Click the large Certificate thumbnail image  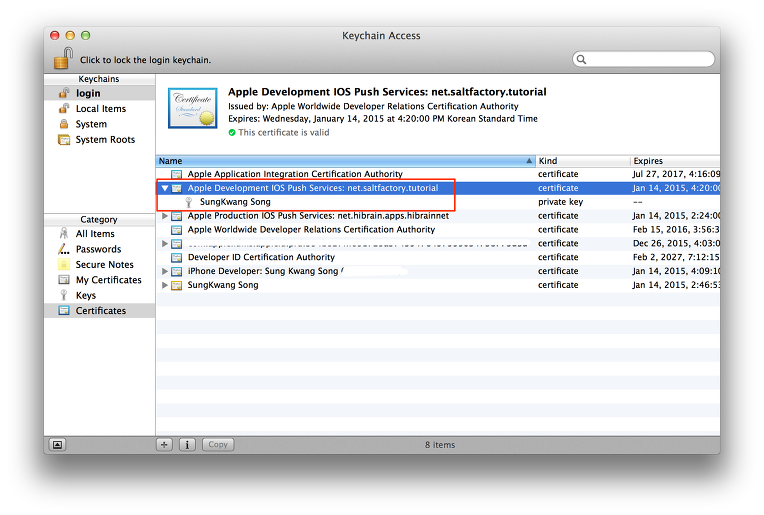pyautogui.click(x=193, y=108)
